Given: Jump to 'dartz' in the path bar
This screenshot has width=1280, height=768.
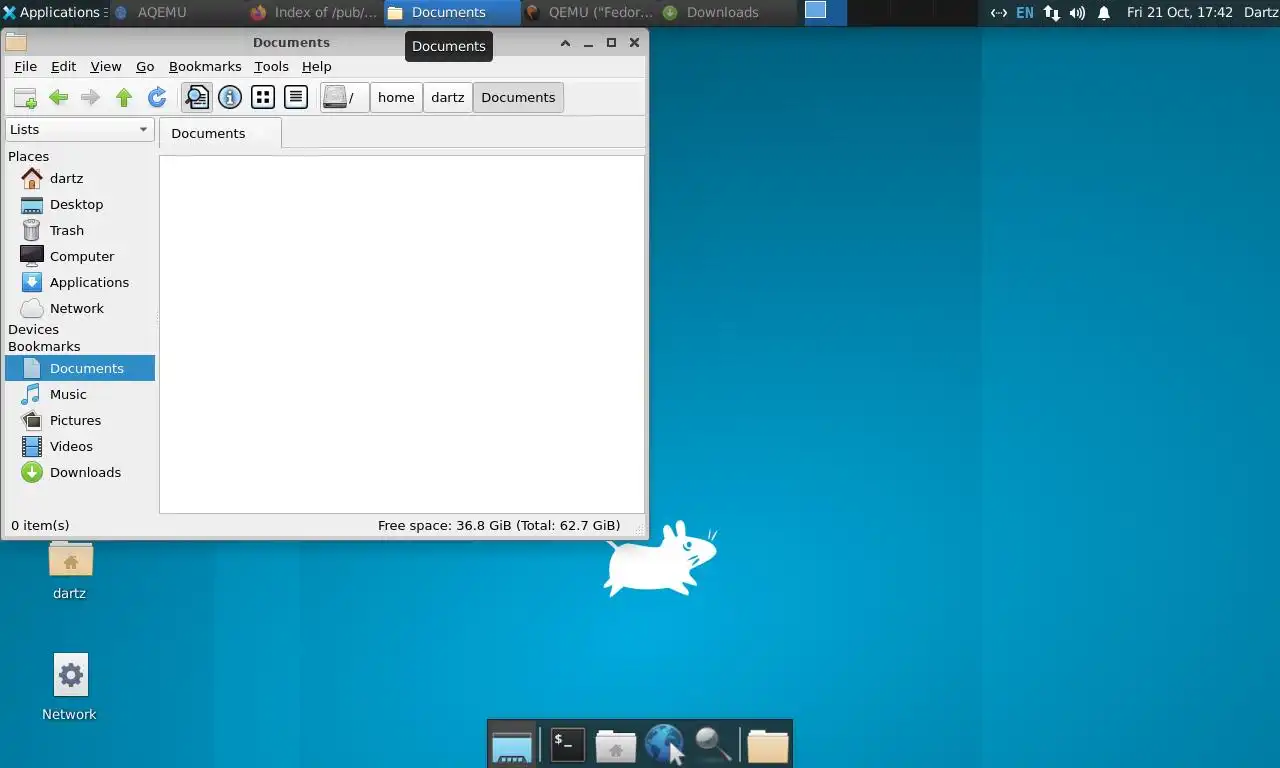Looking at the screenshot, I should tap(448, 97).
